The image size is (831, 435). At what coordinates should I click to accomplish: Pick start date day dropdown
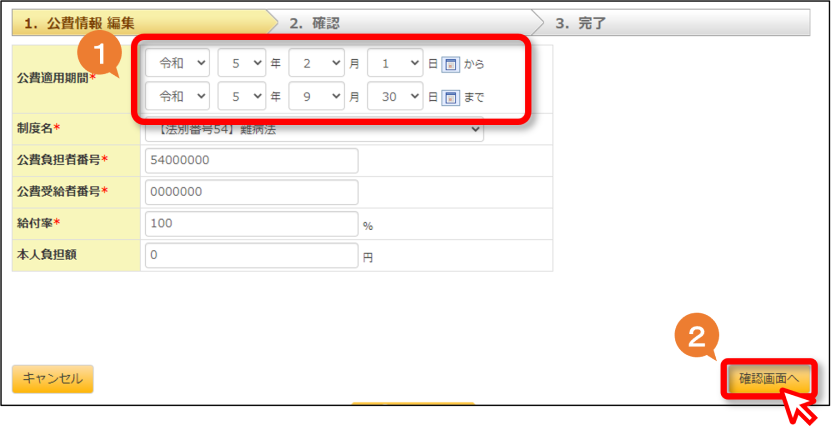tap(395, 63)
